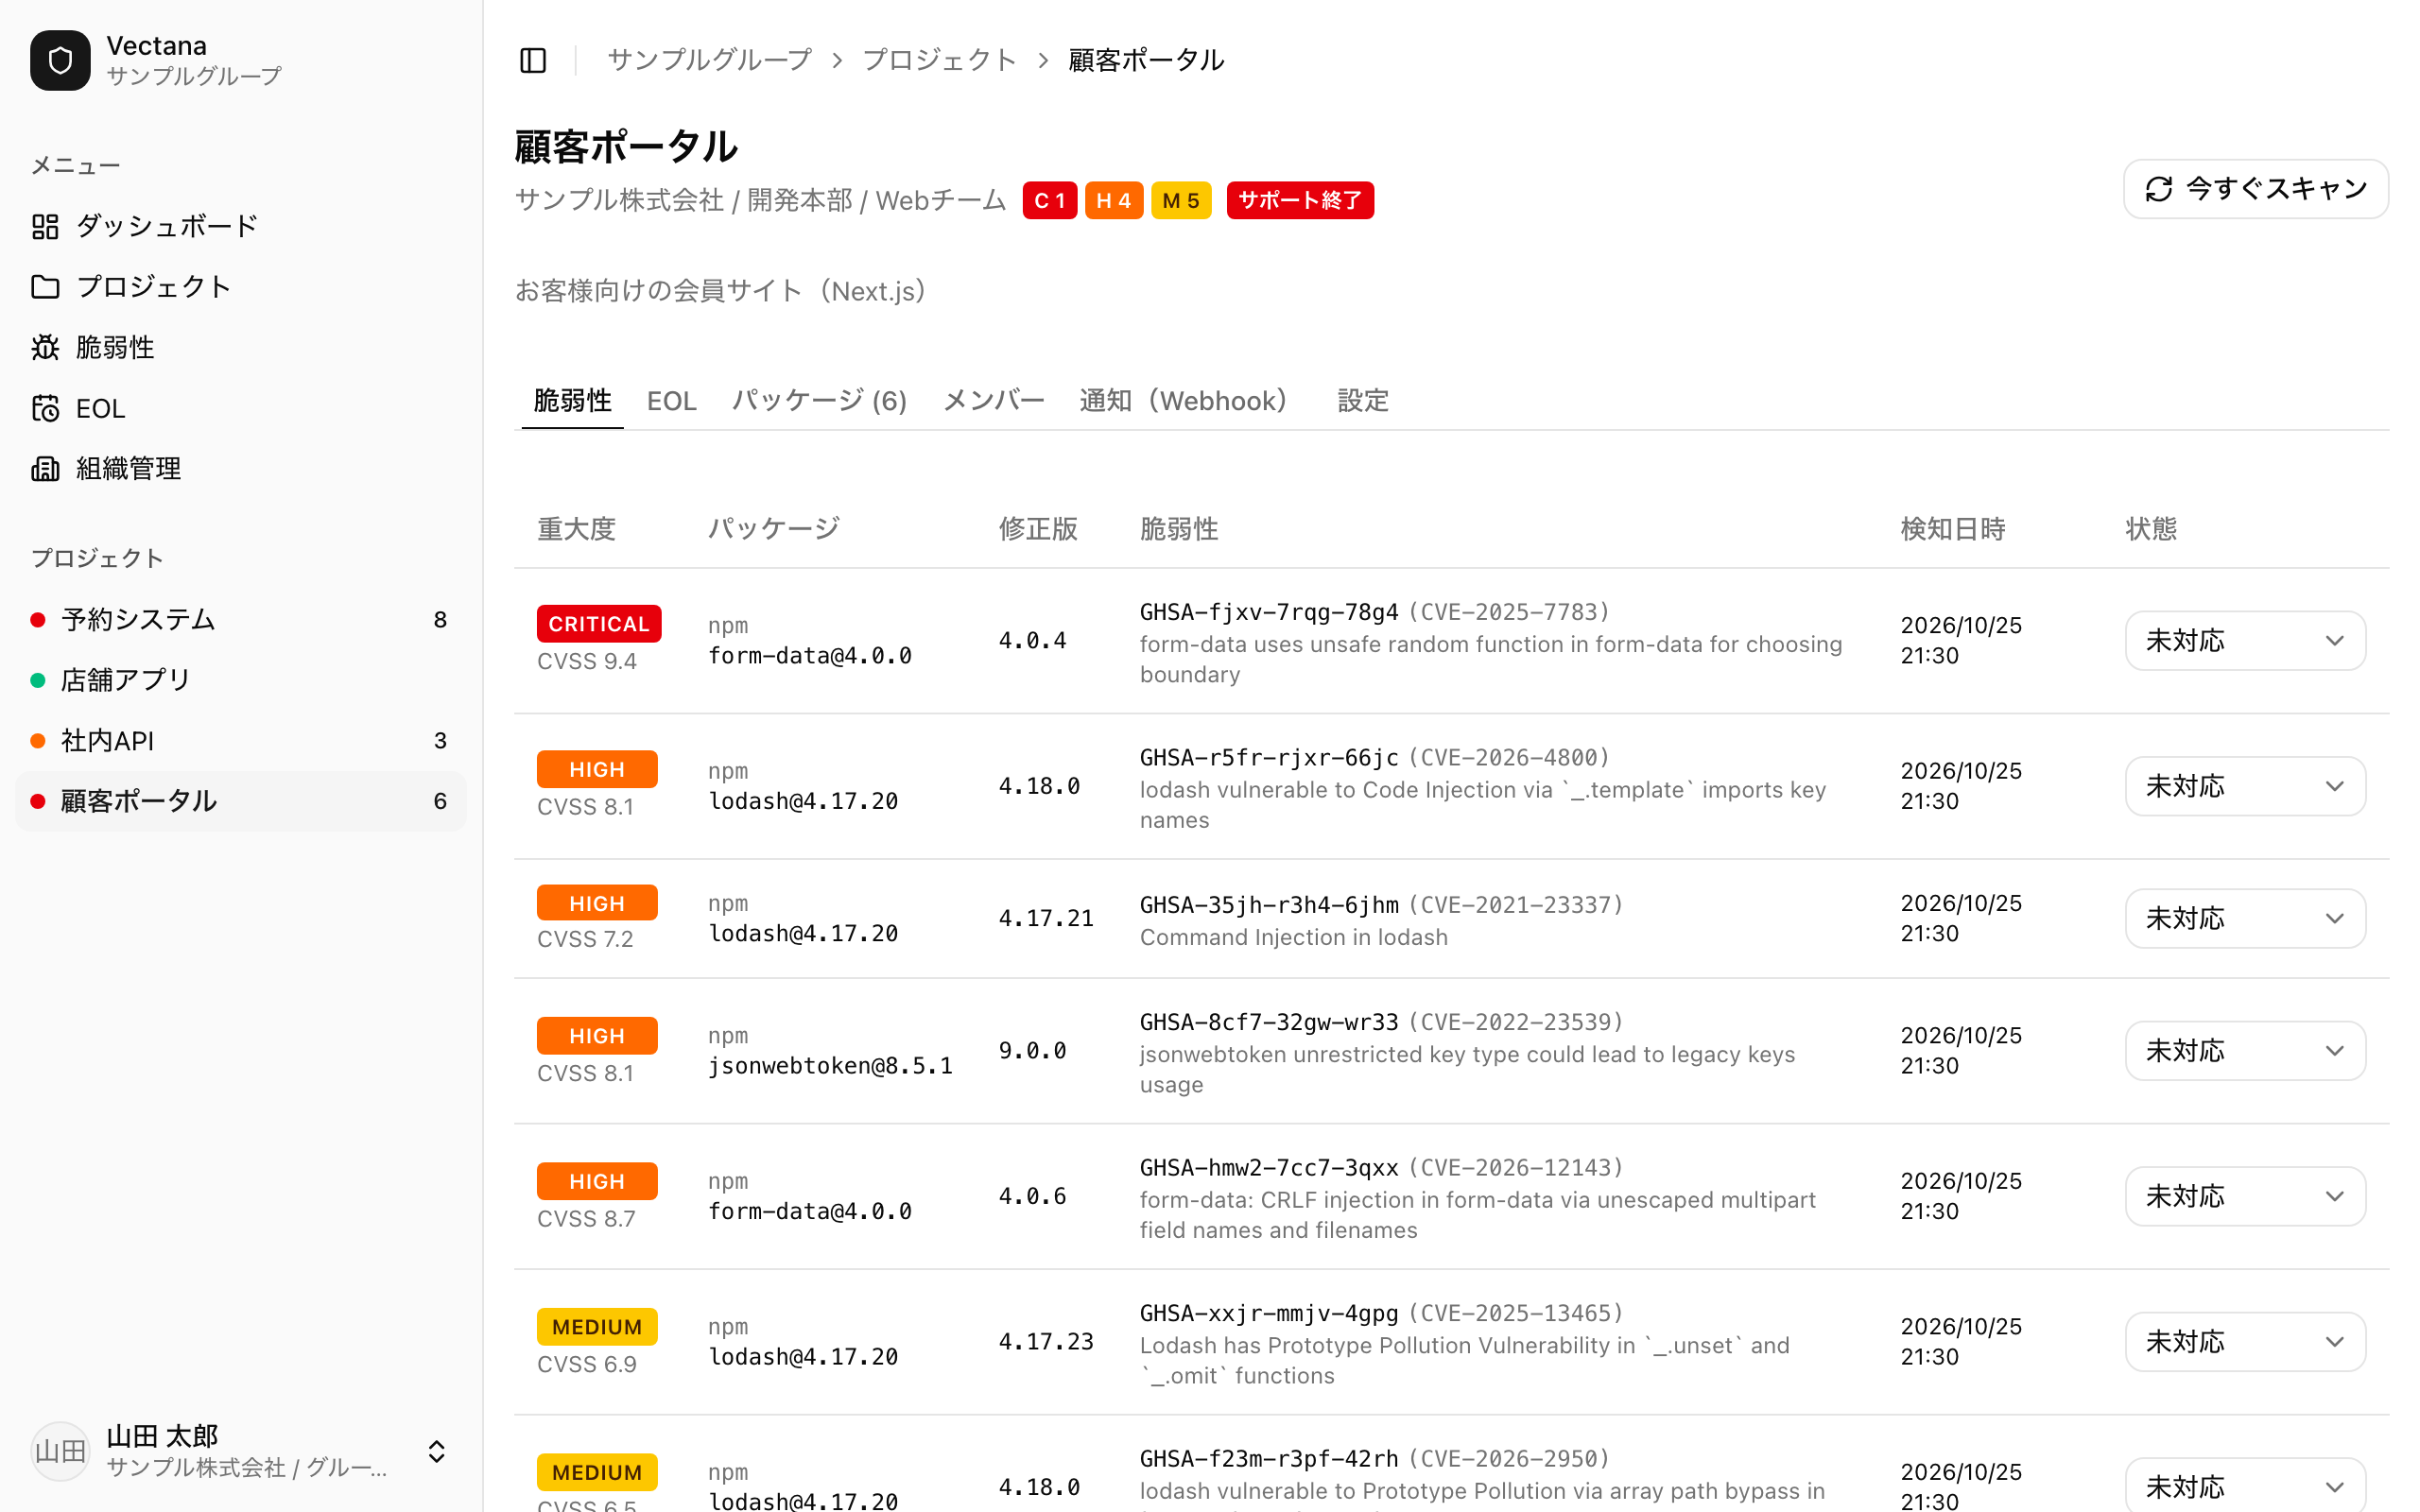Click fixed version 4.17.21 cell
Screen dimensions: 2420x1512
[x=1046, y=918]
